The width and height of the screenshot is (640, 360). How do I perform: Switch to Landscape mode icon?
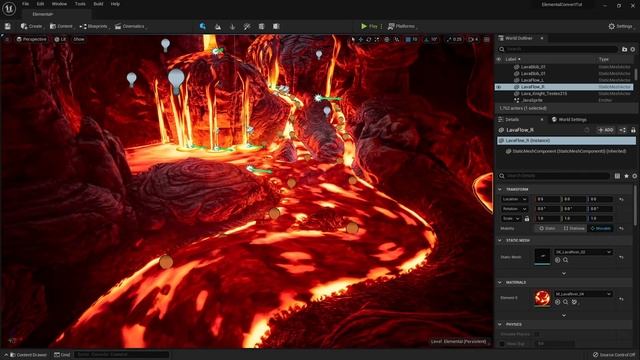coord(218,26)
